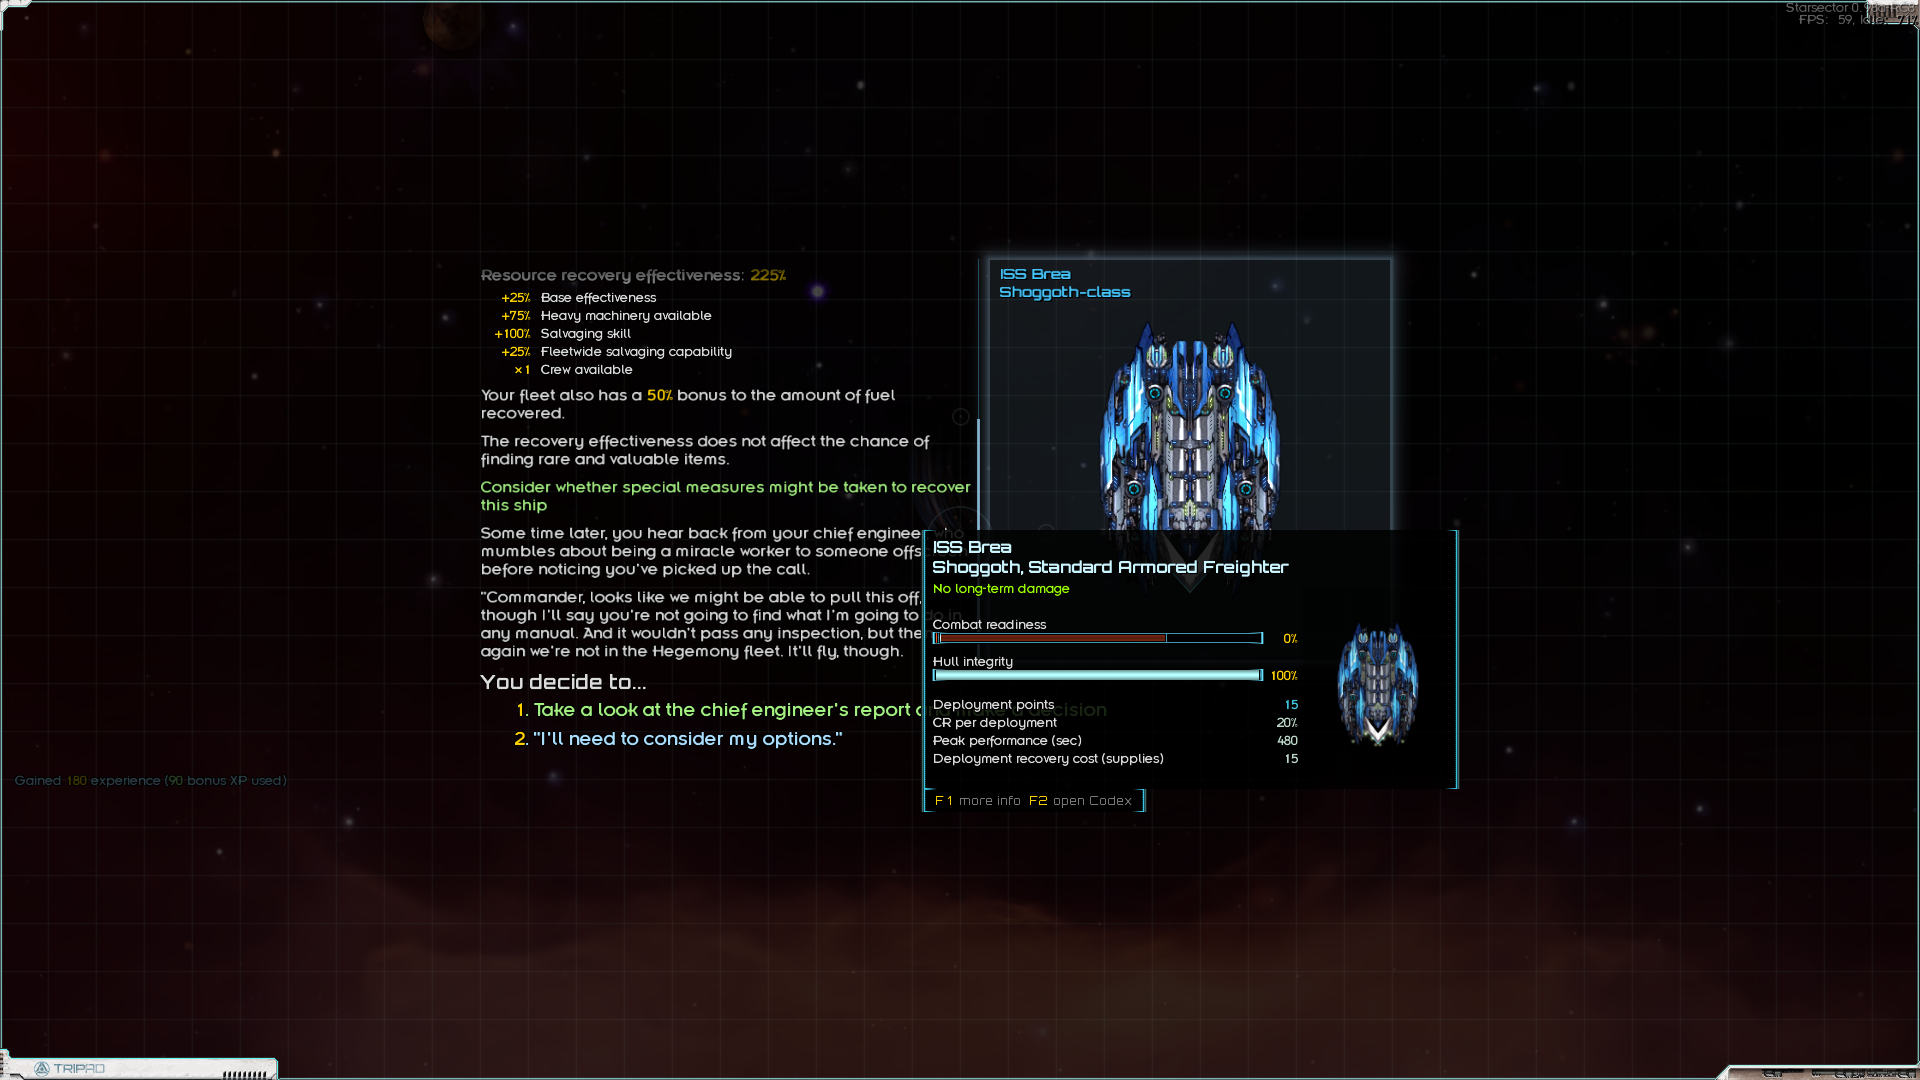Click small ship thumbnail in tooltip
This screenshot has height=1080, width=1920.
[1377, 685]
